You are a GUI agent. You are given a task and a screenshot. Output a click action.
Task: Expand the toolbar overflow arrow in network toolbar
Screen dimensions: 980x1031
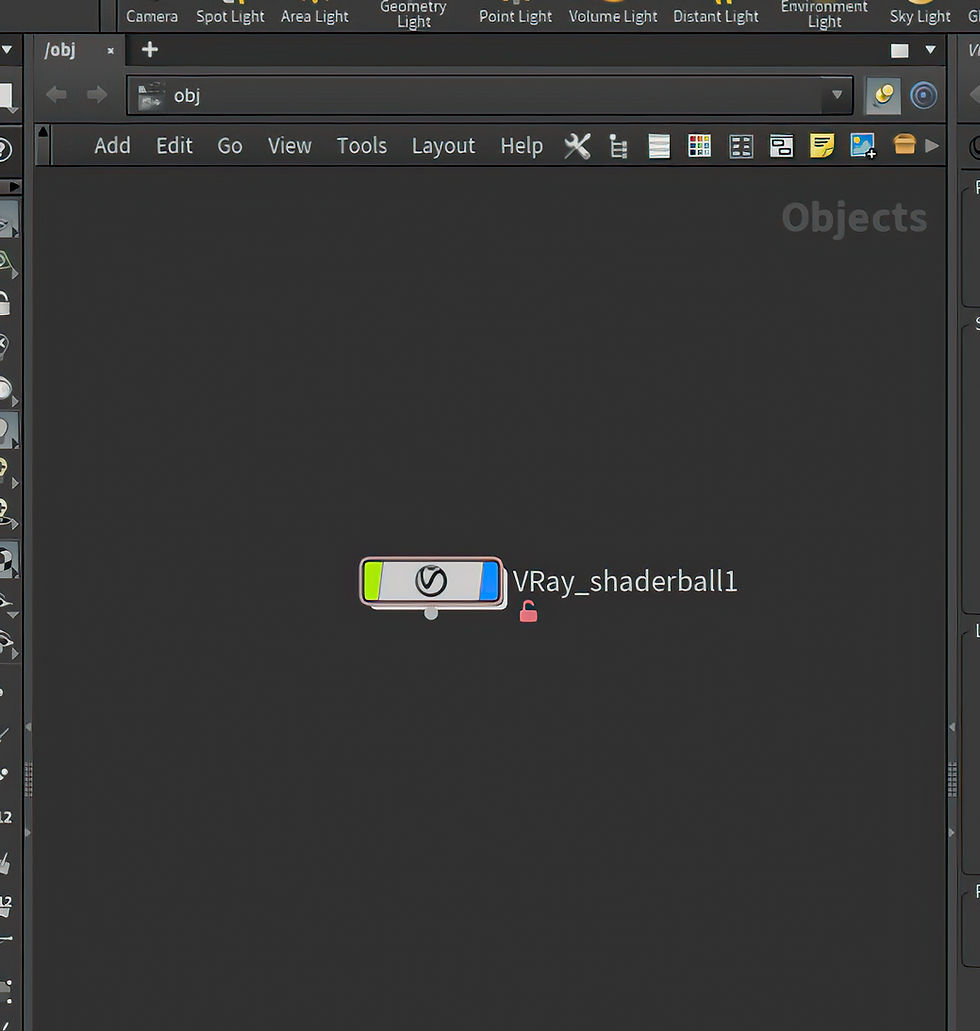pyautogui.click(x=932, y=146)
